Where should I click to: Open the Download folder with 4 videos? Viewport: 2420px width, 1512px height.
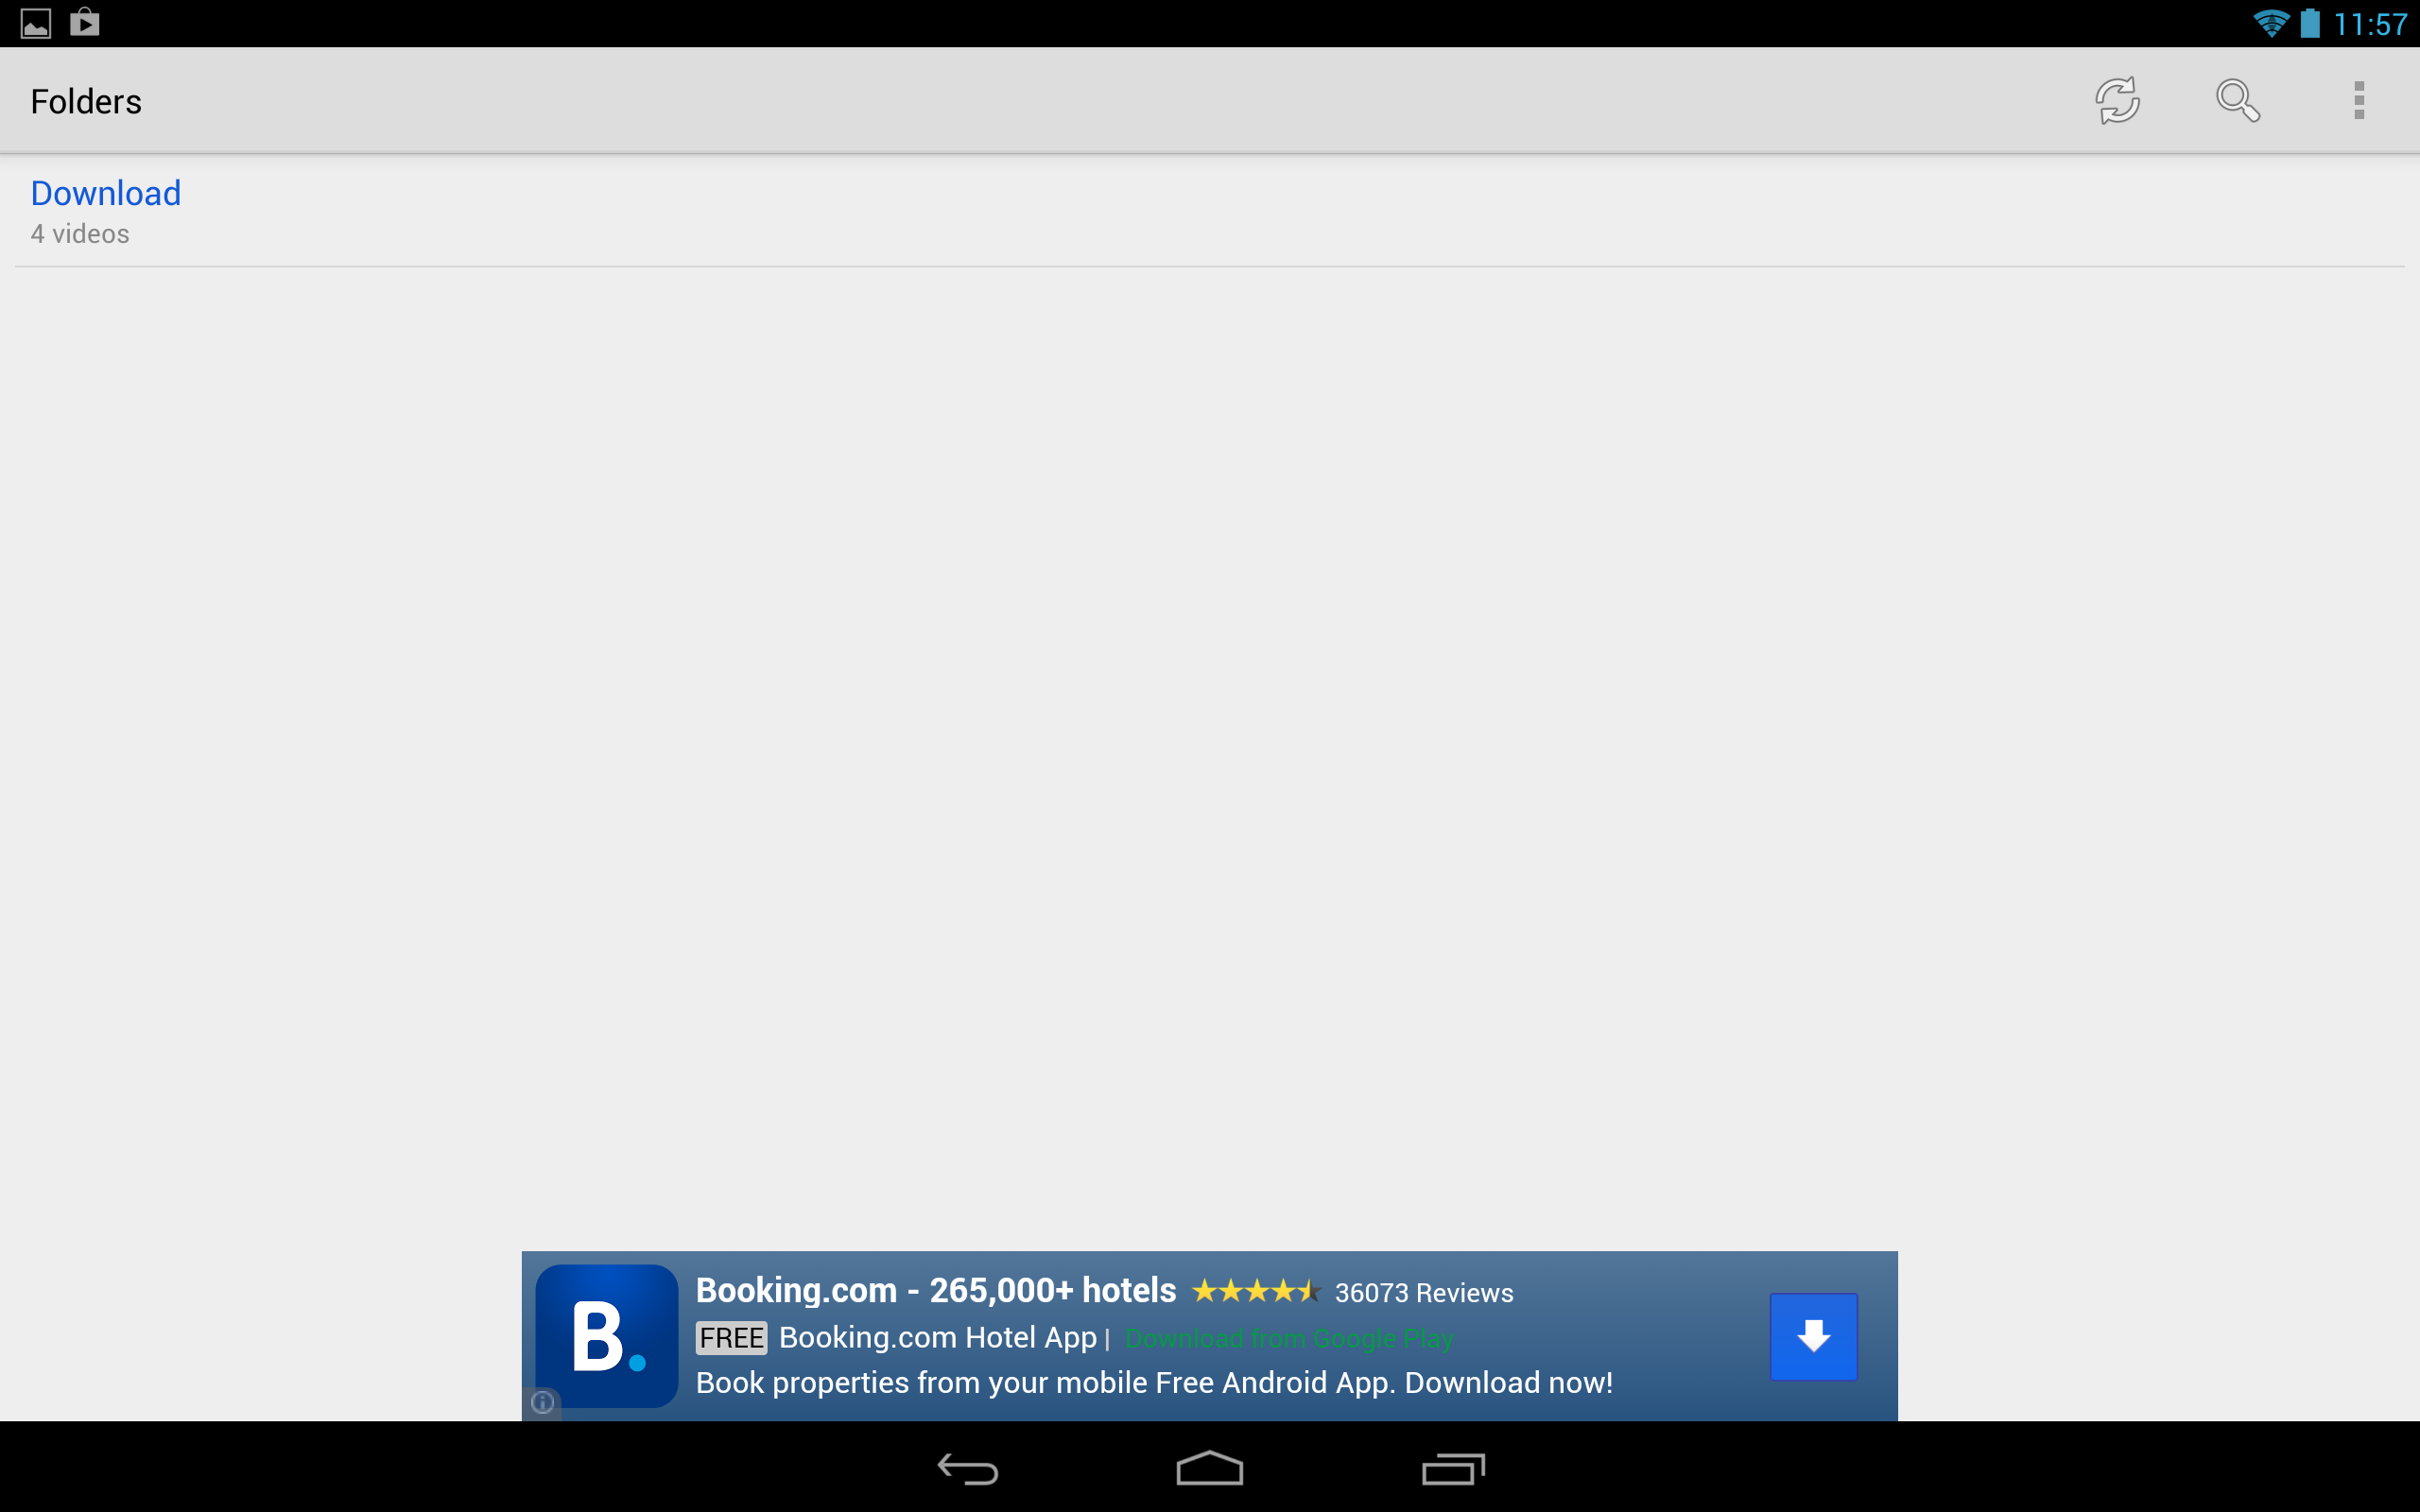[x=105, y=194]
